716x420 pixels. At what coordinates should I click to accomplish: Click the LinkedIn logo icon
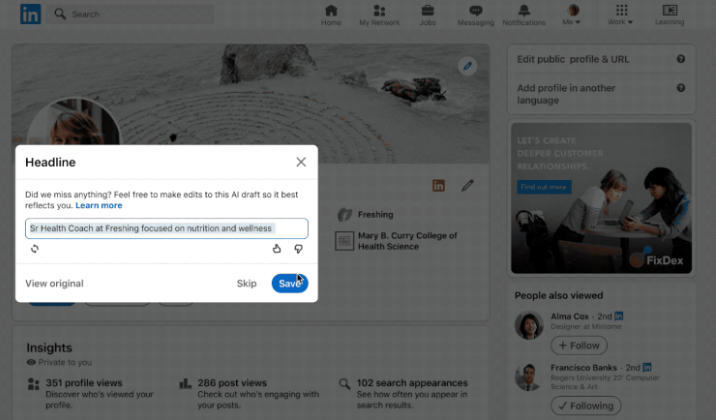click(31, 14)
